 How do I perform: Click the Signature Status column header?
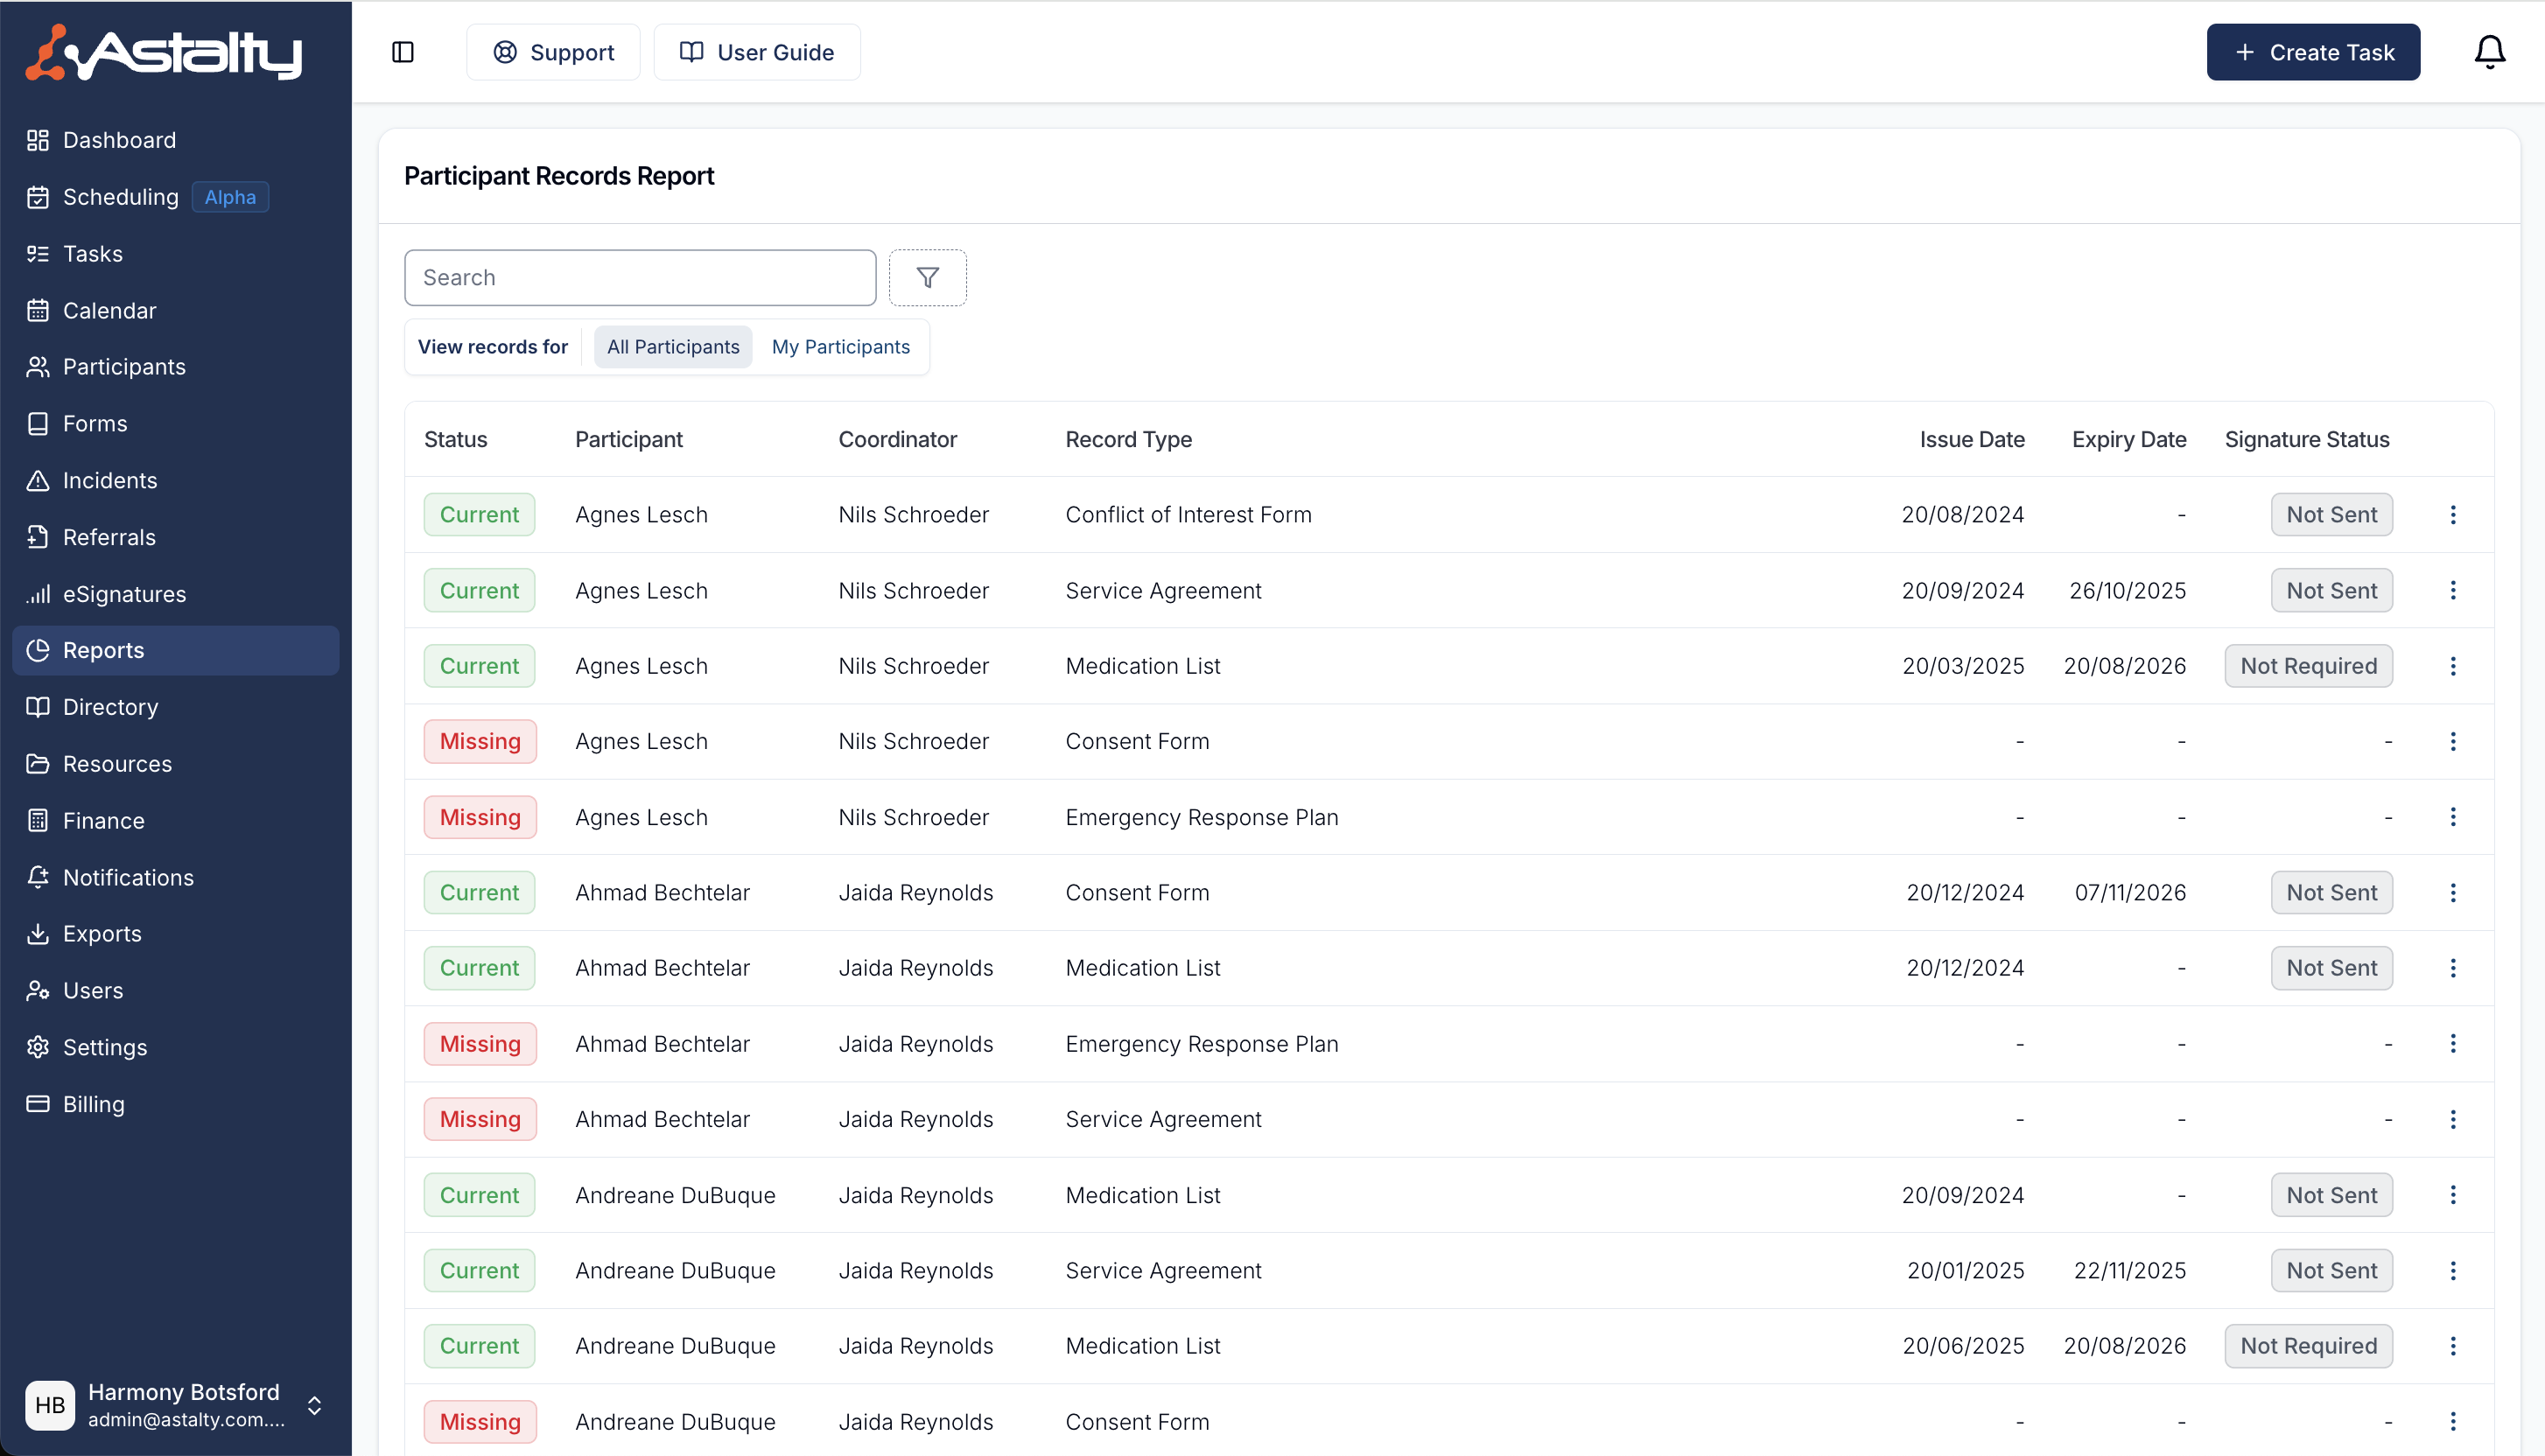[2307, 439]
